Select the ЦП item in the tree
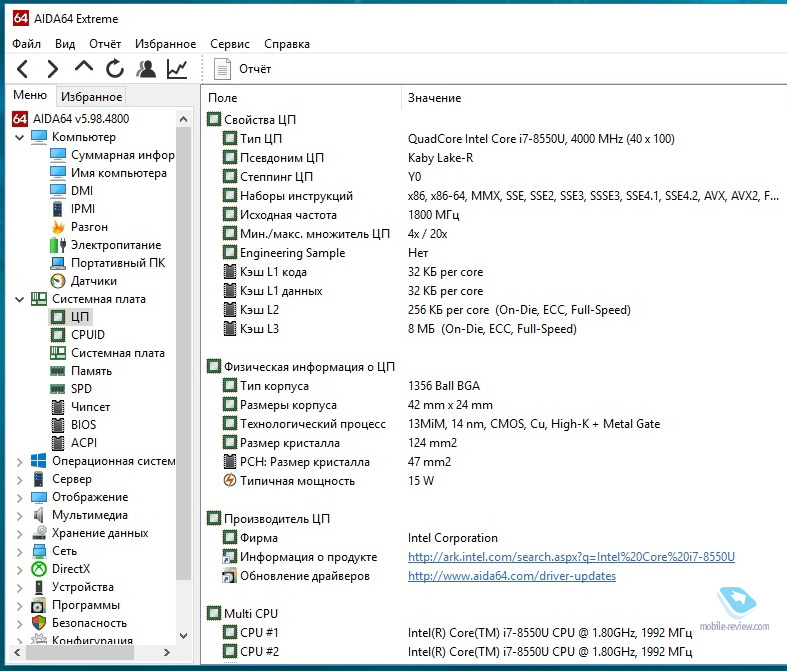The width and height of the screenshot is (787, 671). (x=70, y=317)
